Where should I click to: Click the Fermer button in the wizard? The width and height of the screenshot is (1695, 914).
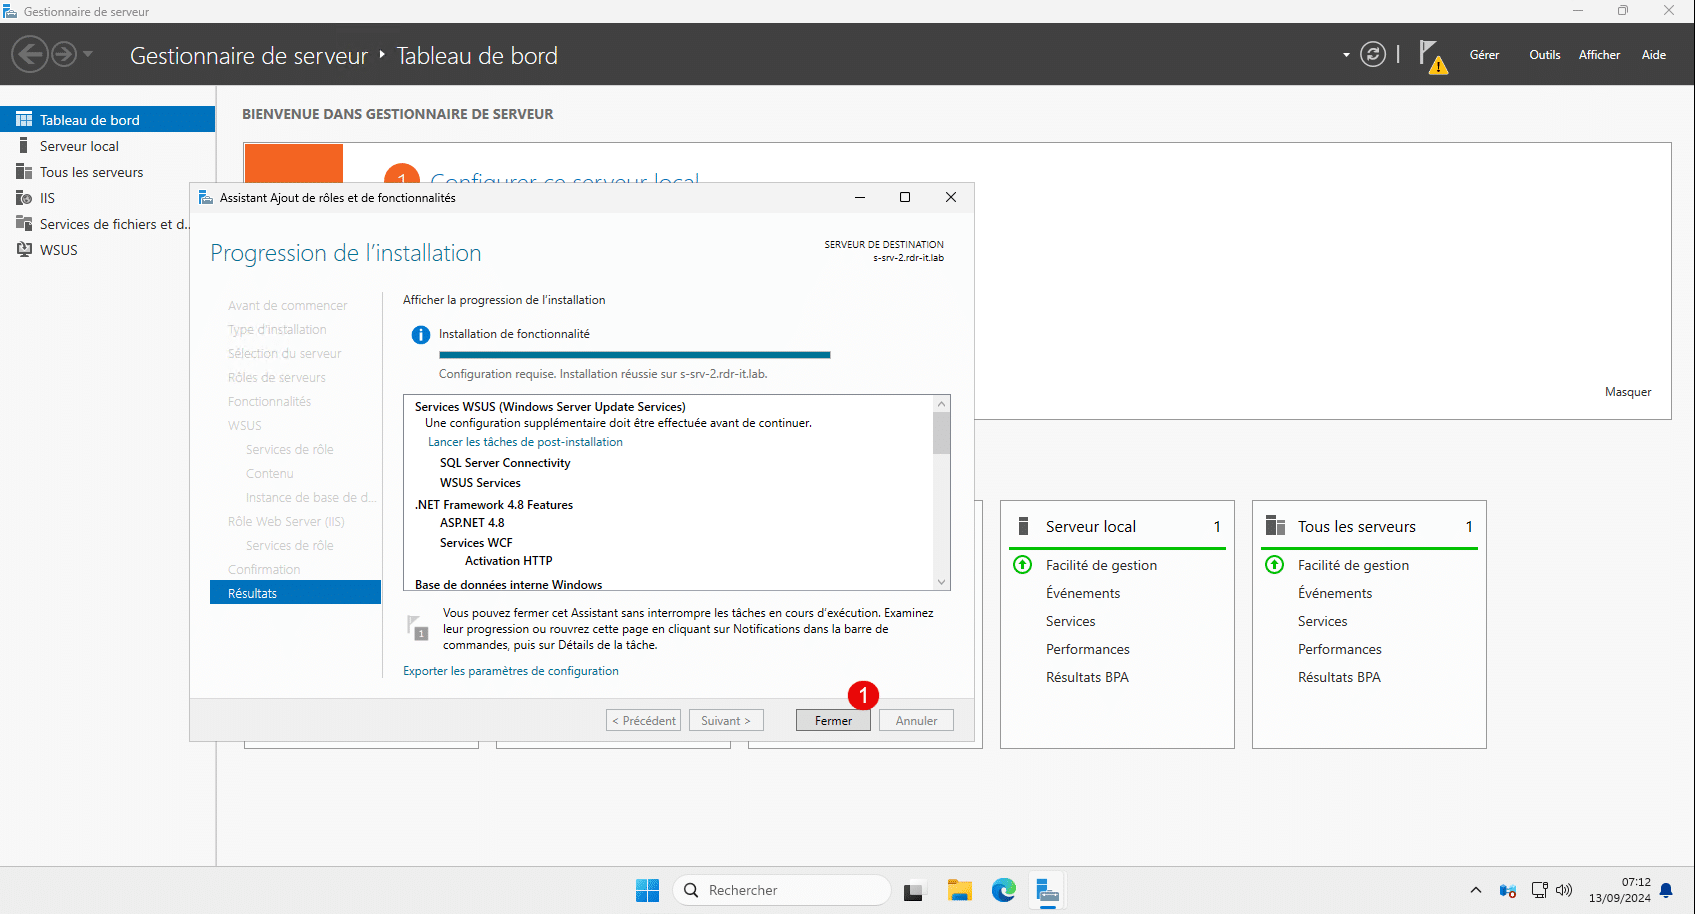coord(833,720)
